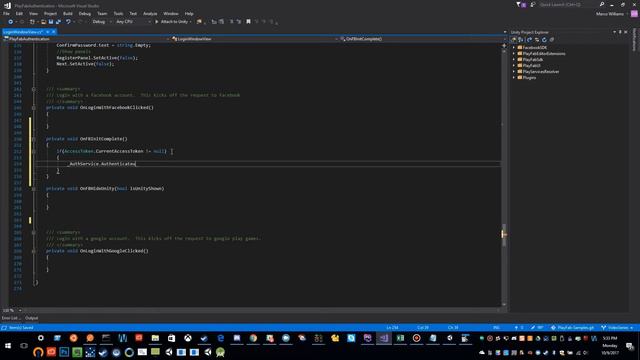Close the LoginWindowView.cs document tab

53,32
